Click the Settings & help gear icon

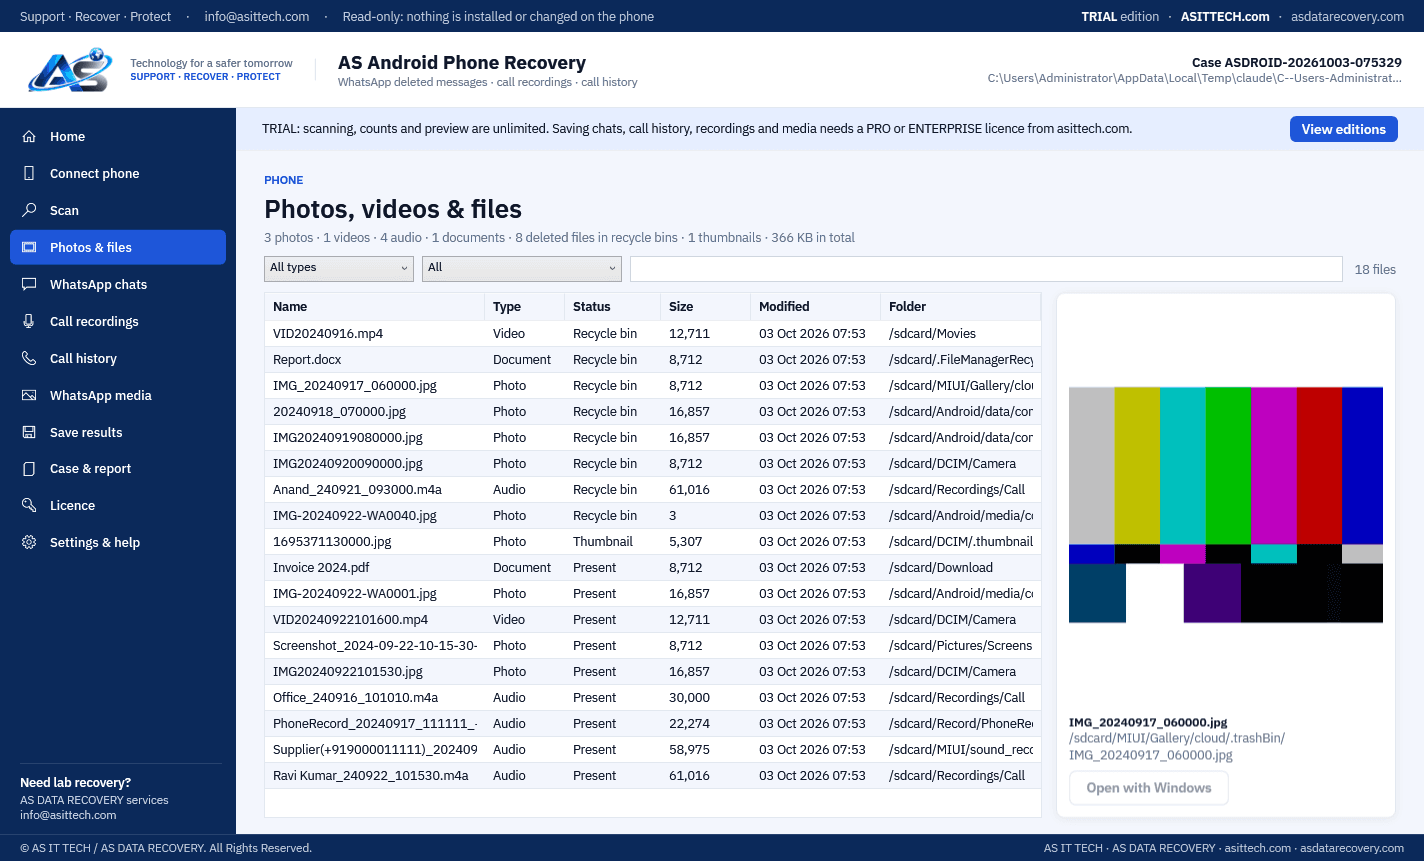point(30,543)
